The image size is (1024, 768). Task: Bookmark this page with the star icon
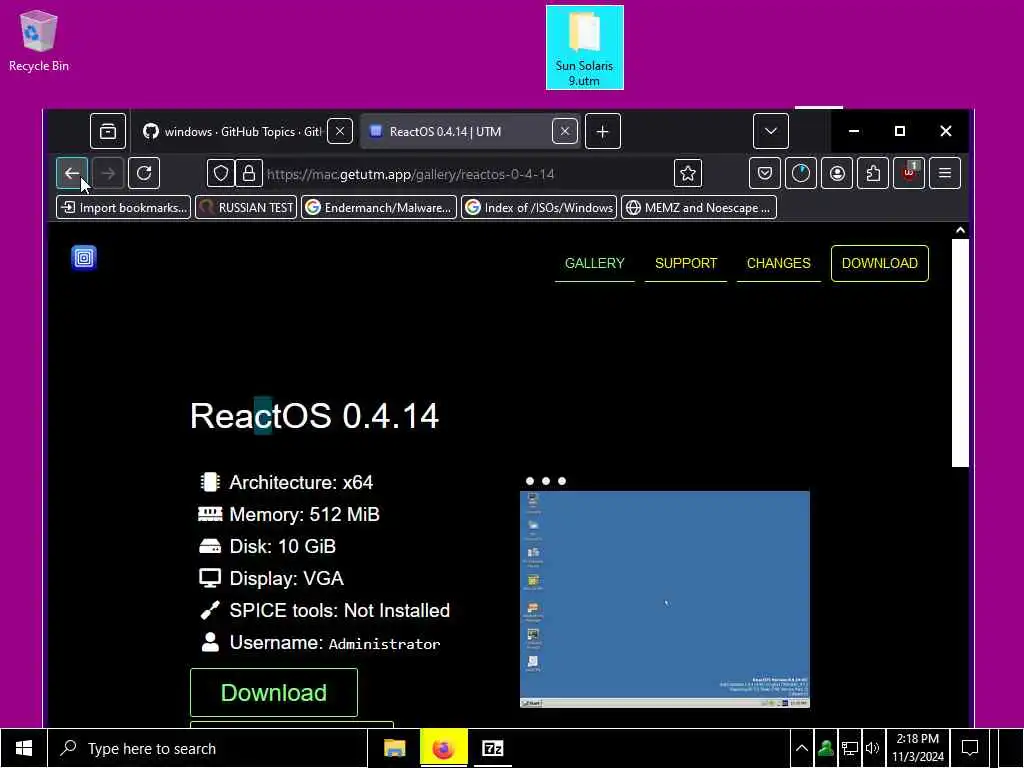click(688, 173)
